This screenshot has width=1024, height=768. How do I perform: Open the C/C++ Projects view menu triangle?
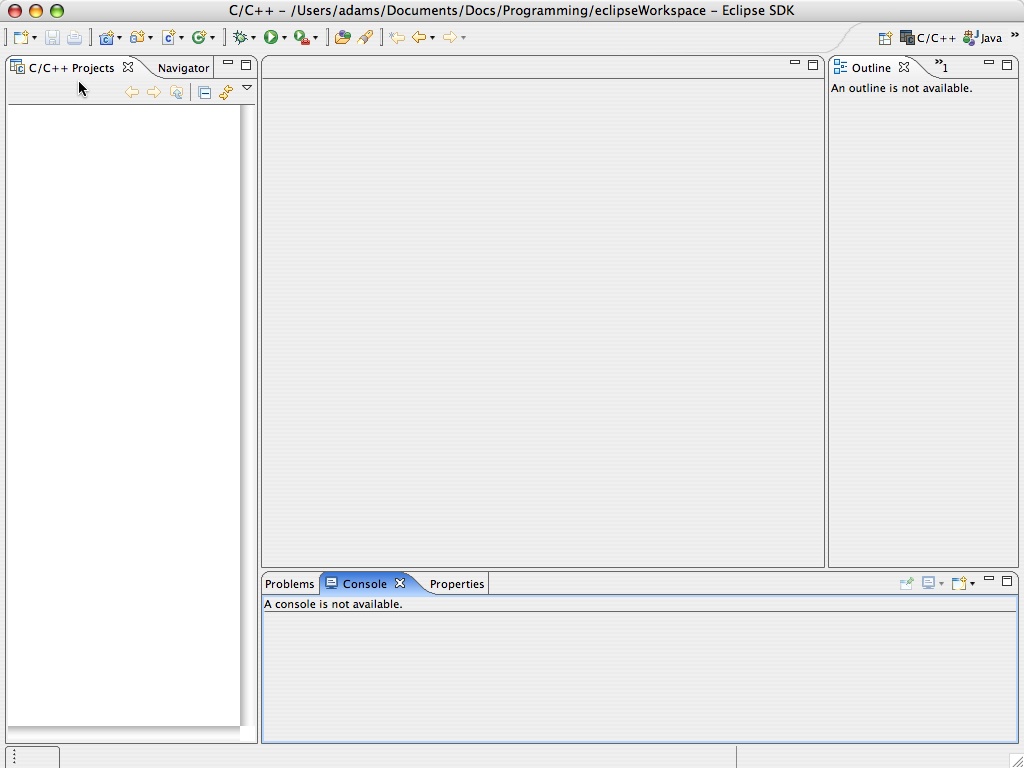[247, 89]
